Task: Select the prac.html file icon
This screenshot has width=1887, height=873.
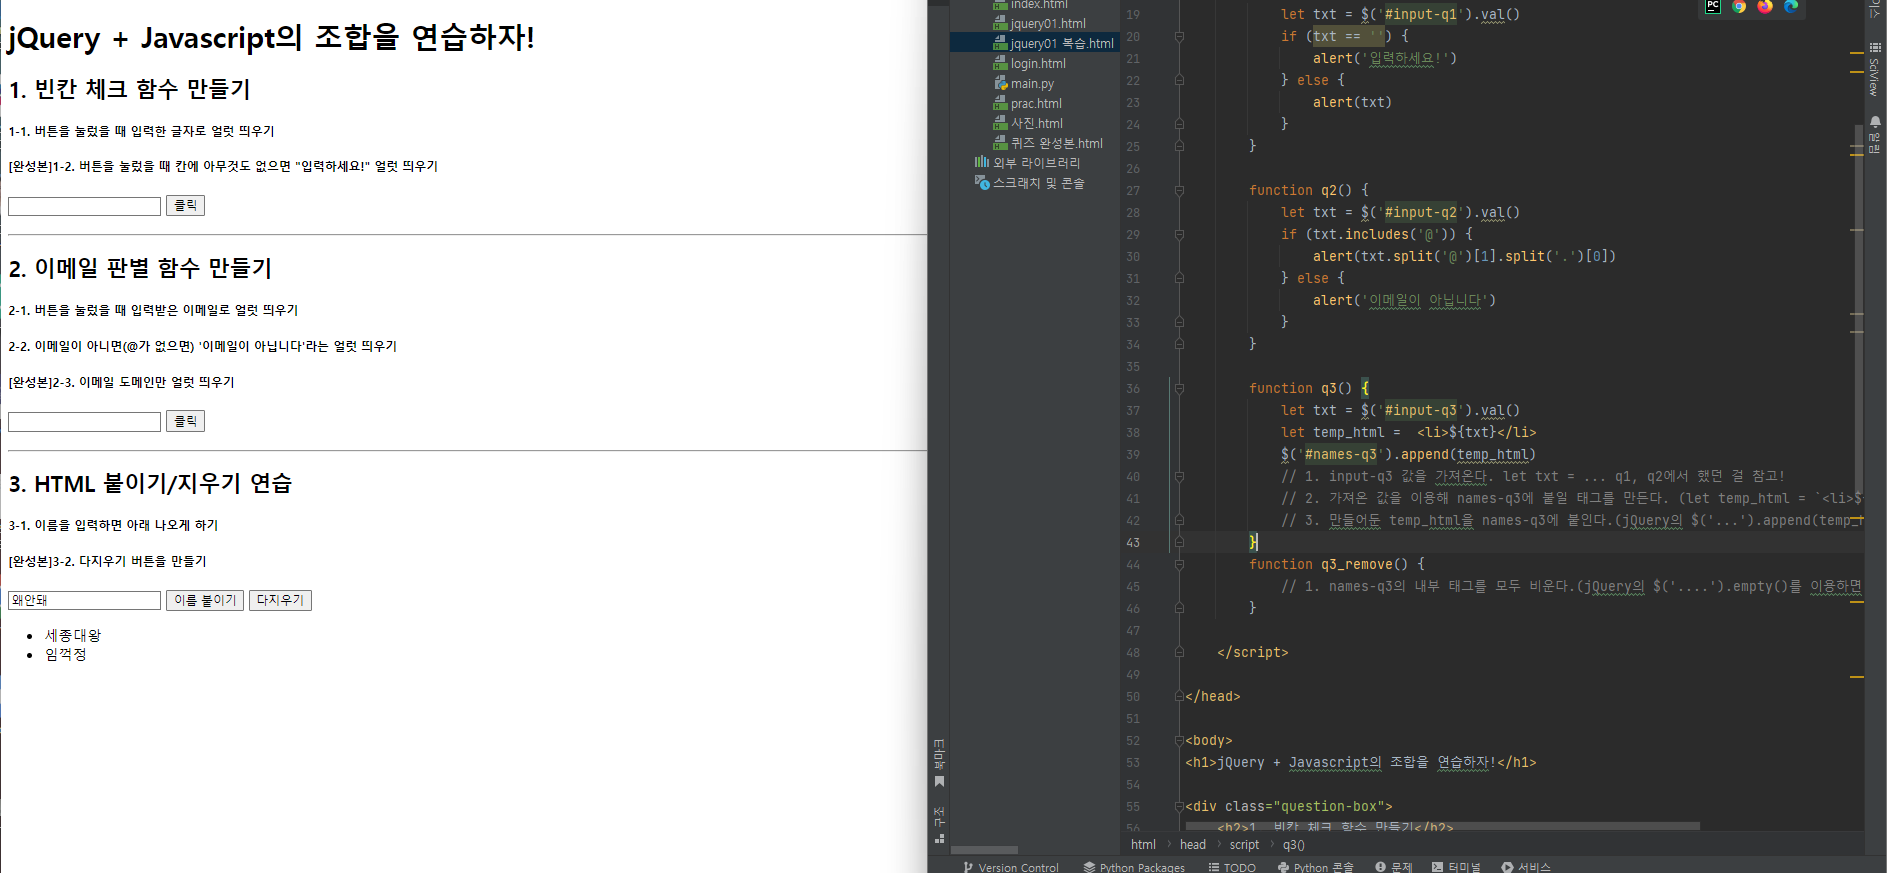Action: (1000, 103)
